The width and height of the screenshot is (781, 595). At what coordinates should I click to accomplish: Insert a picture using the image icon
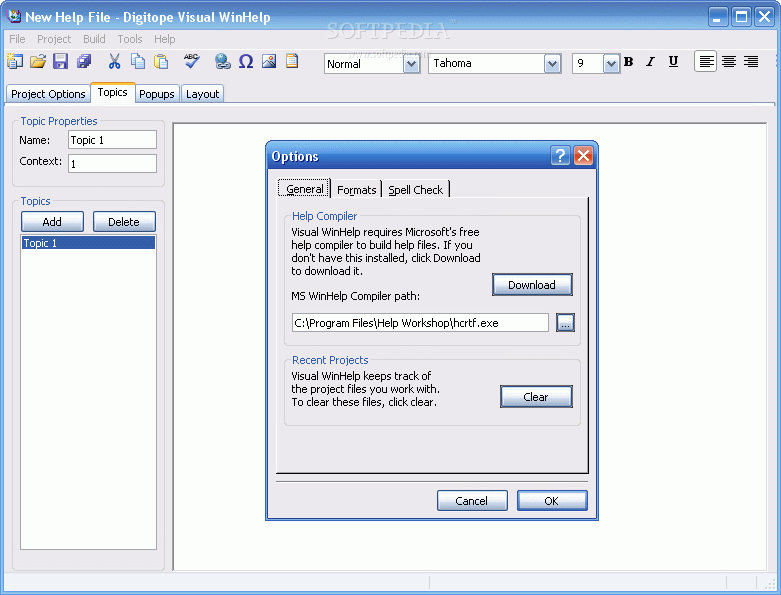[x=269, y=61]
